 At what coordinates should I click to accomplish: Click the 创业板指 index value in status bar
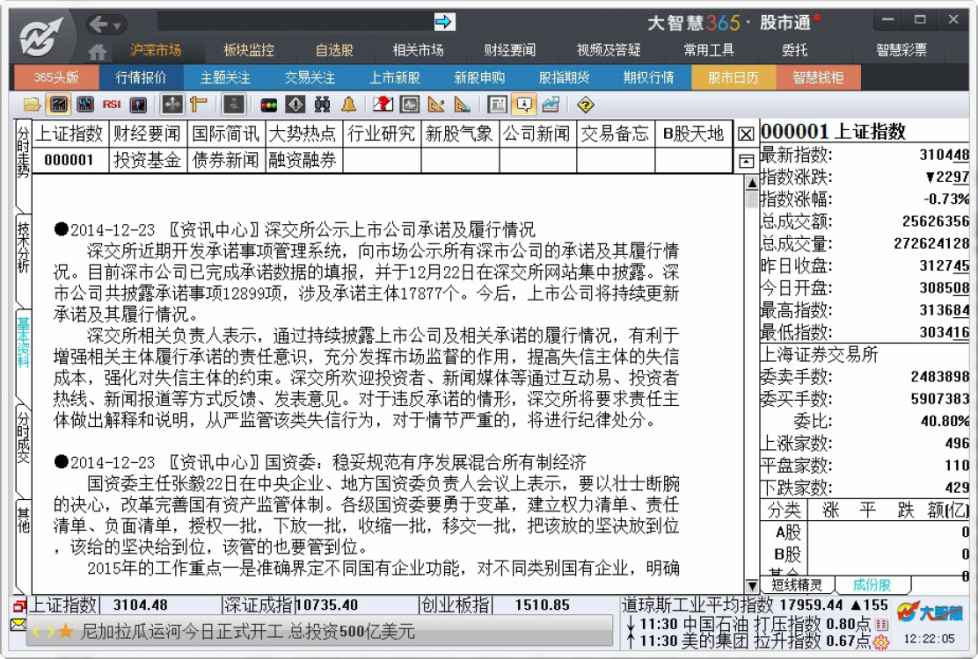[x=542, y=605]
